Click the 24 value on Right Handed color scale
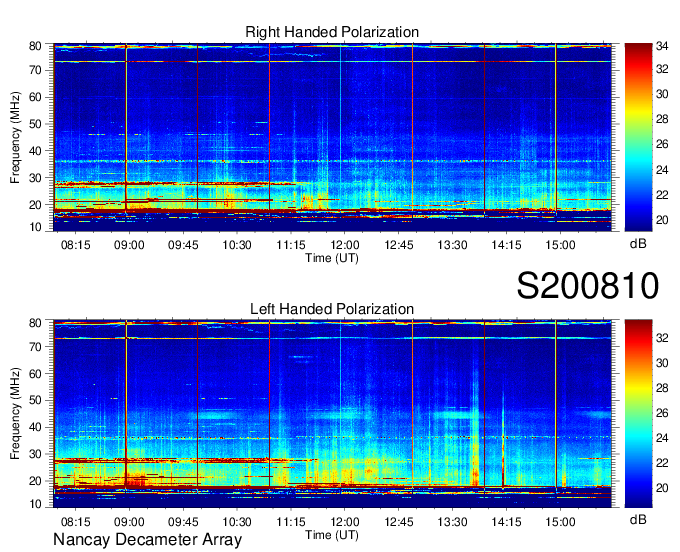 (662, 170)
